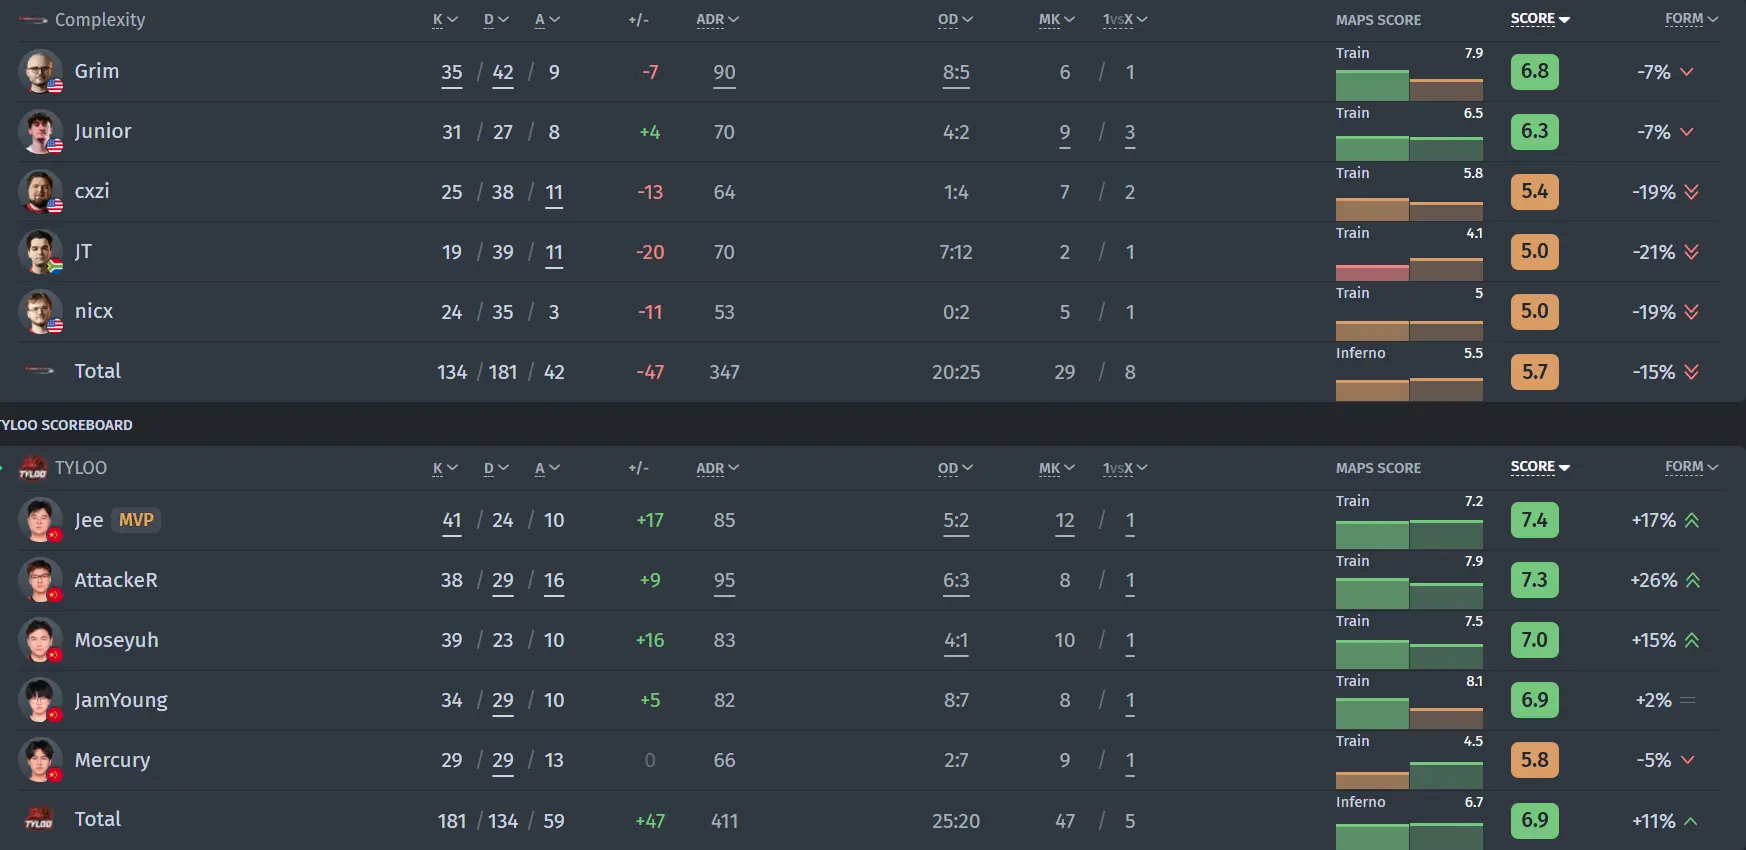This screenshot has width=1746, height=850.
Task: Click Grim's green 6.8 score badge
Action: click(x=1534, y=72)
